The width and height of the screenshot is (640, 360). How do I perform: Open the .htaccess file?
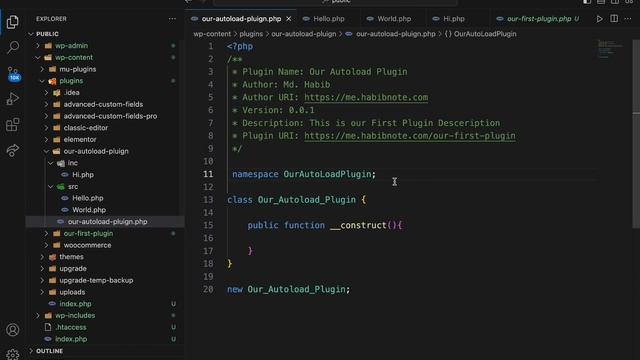click(x=71, y=327)
